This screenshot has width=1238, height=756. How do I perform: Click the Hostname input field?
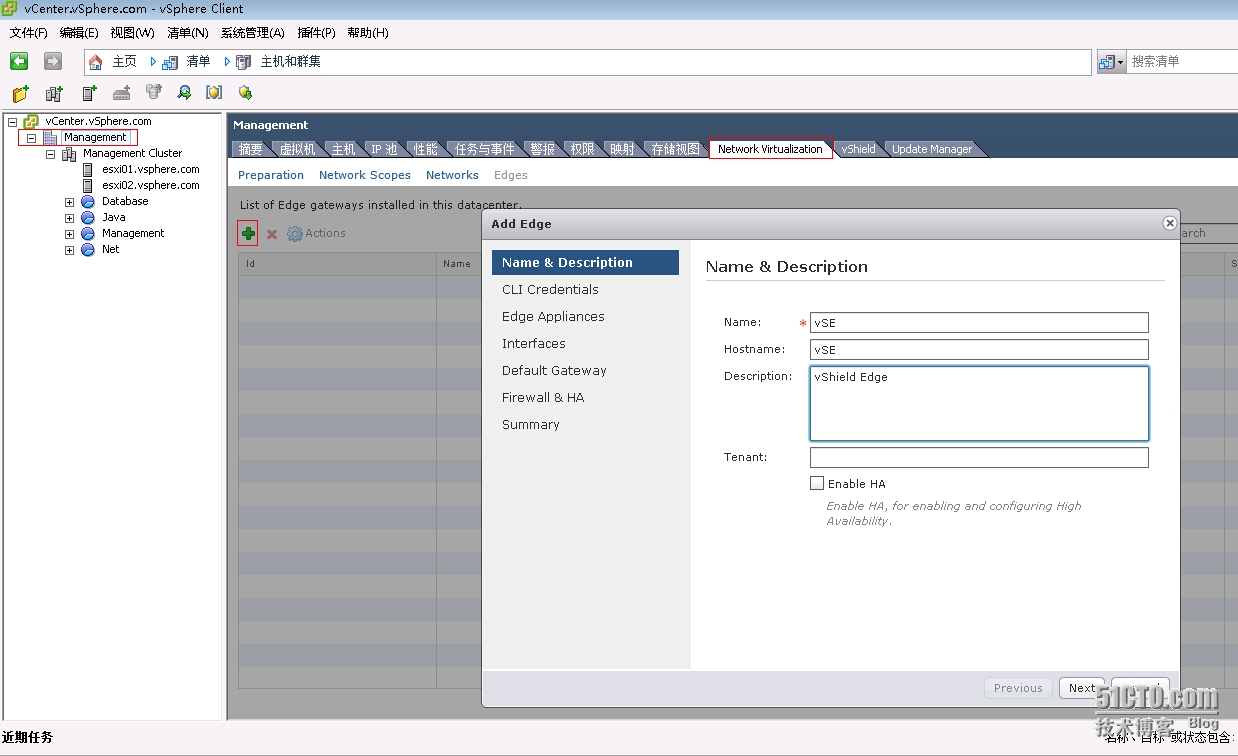coord(979,349)
